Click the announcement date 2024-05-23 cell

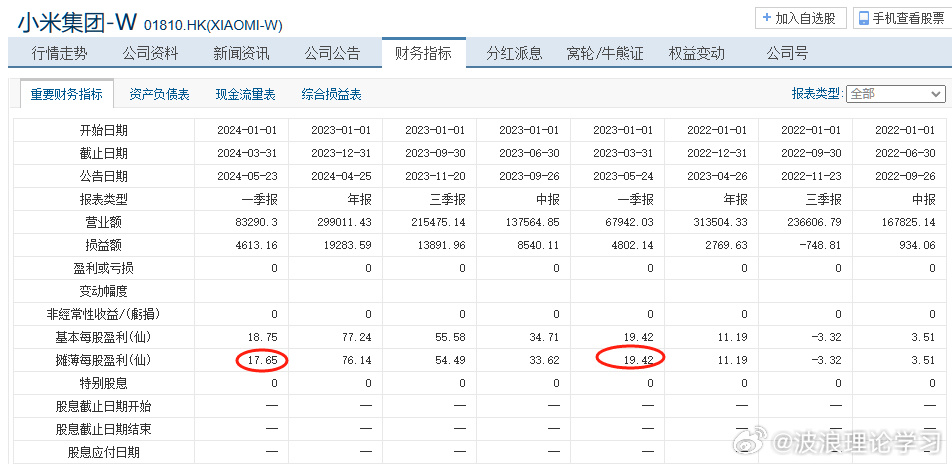247,176
